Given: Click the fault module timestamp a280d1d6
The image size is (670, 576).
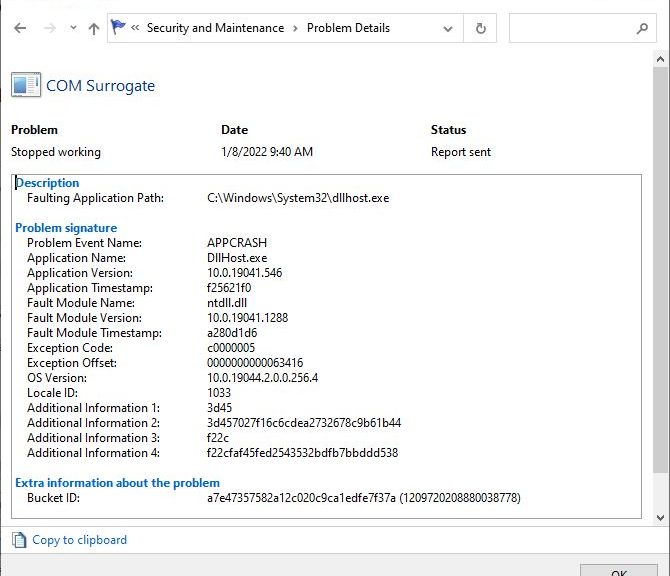Looking at the screenshot, I should (x=232, y=332).
